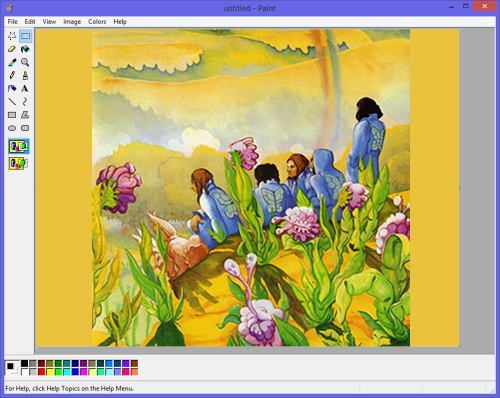Viewport: 500px width, 398px height.
Task: Enable opaque selection mode option
Action: [19, 146]
